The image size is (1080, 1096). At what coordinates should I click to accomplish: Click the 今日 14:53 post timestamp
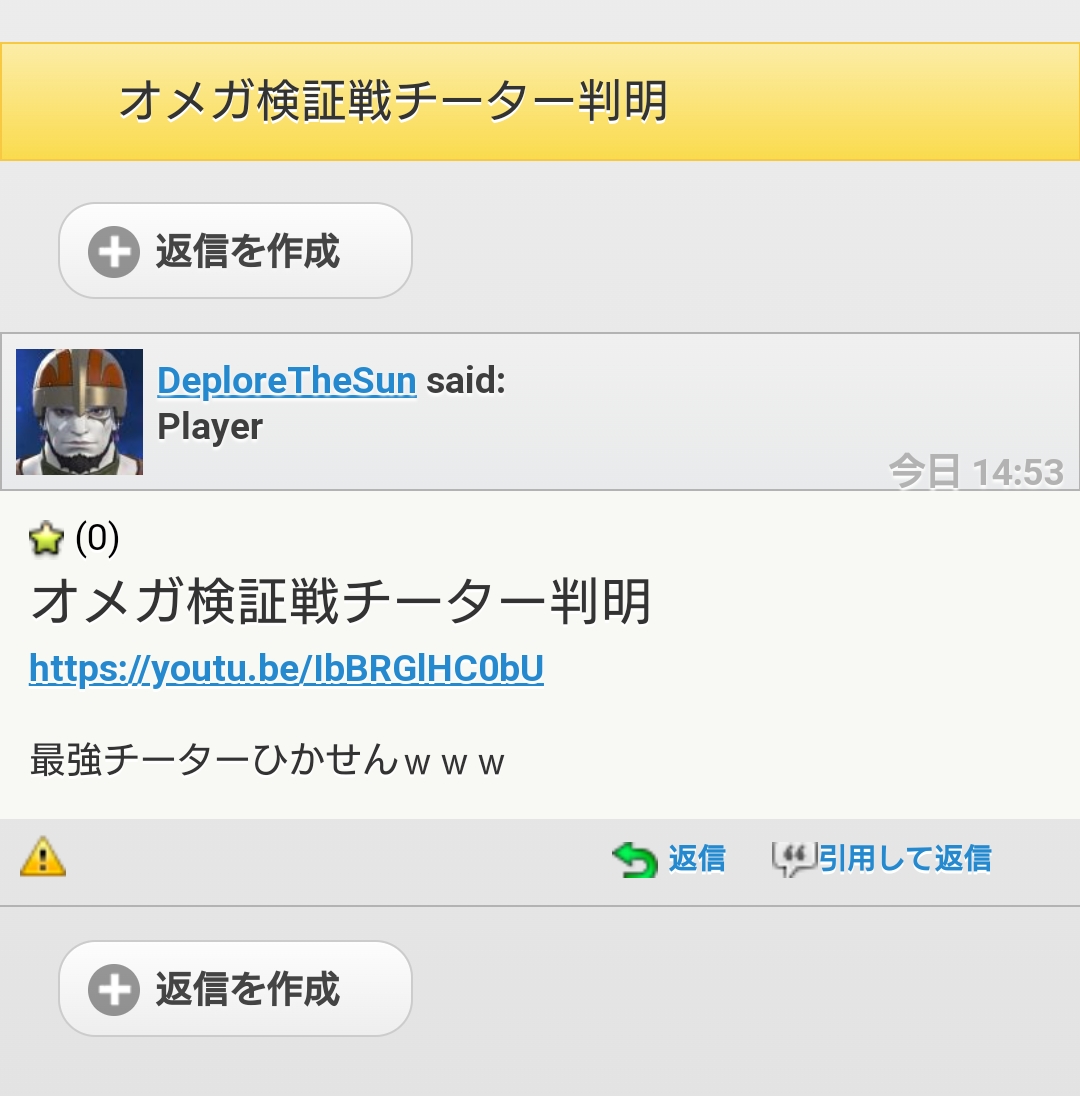[977, 472]
